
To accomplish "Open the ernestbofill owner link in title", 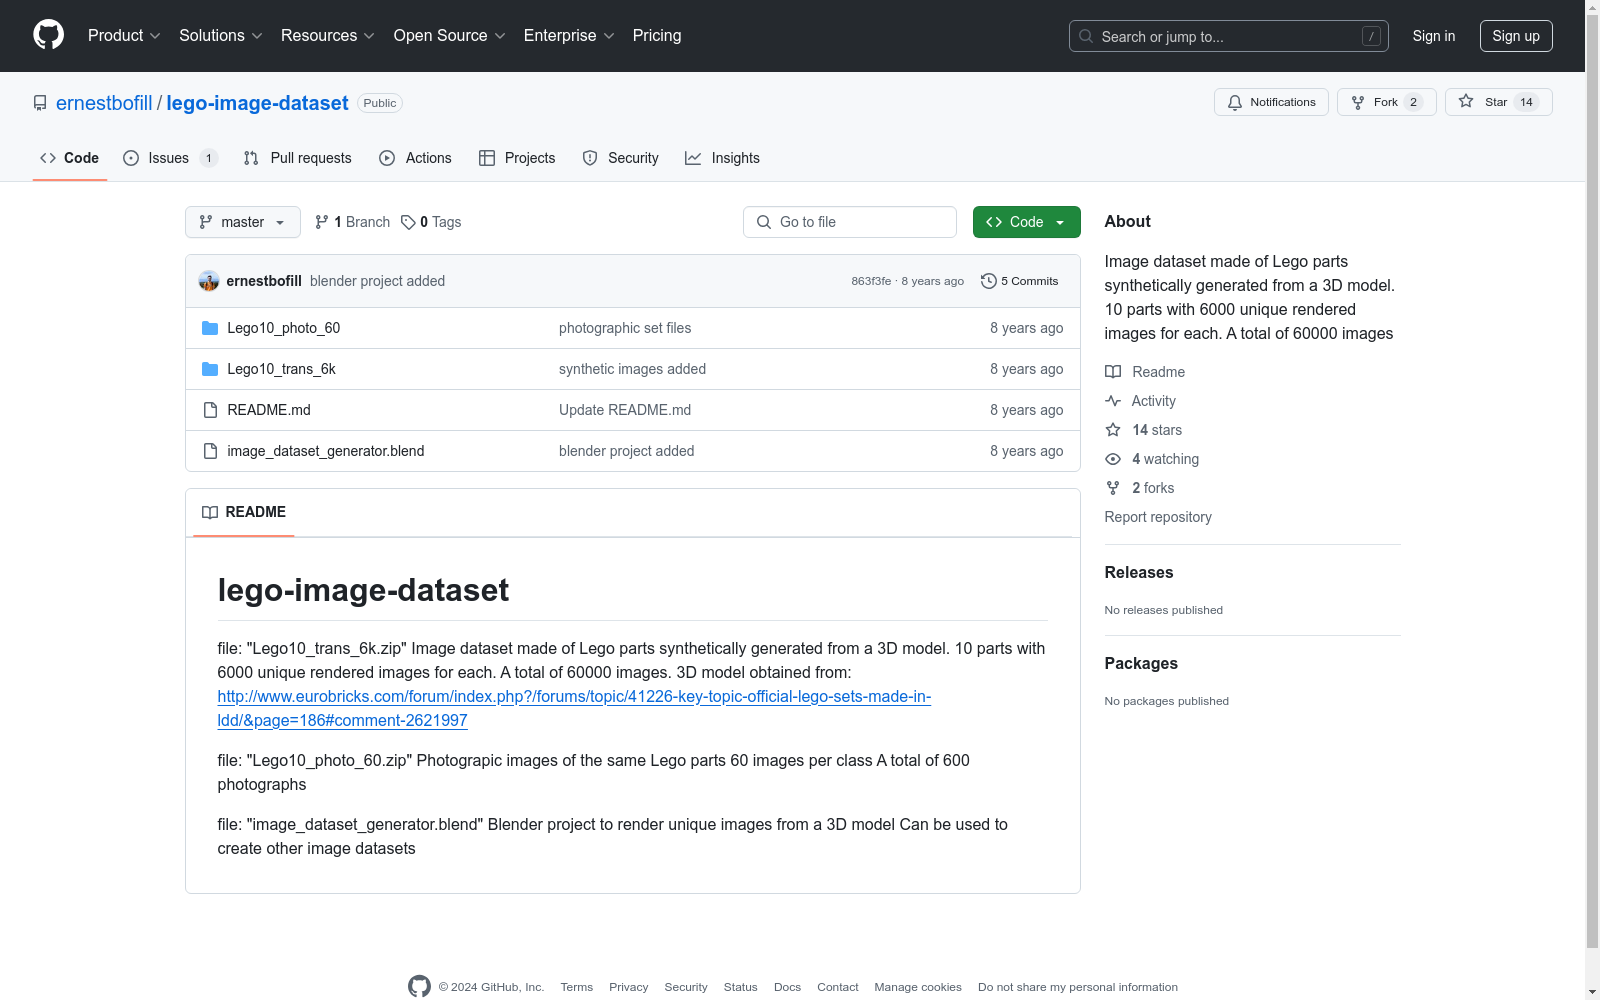I will coord(104,103).
